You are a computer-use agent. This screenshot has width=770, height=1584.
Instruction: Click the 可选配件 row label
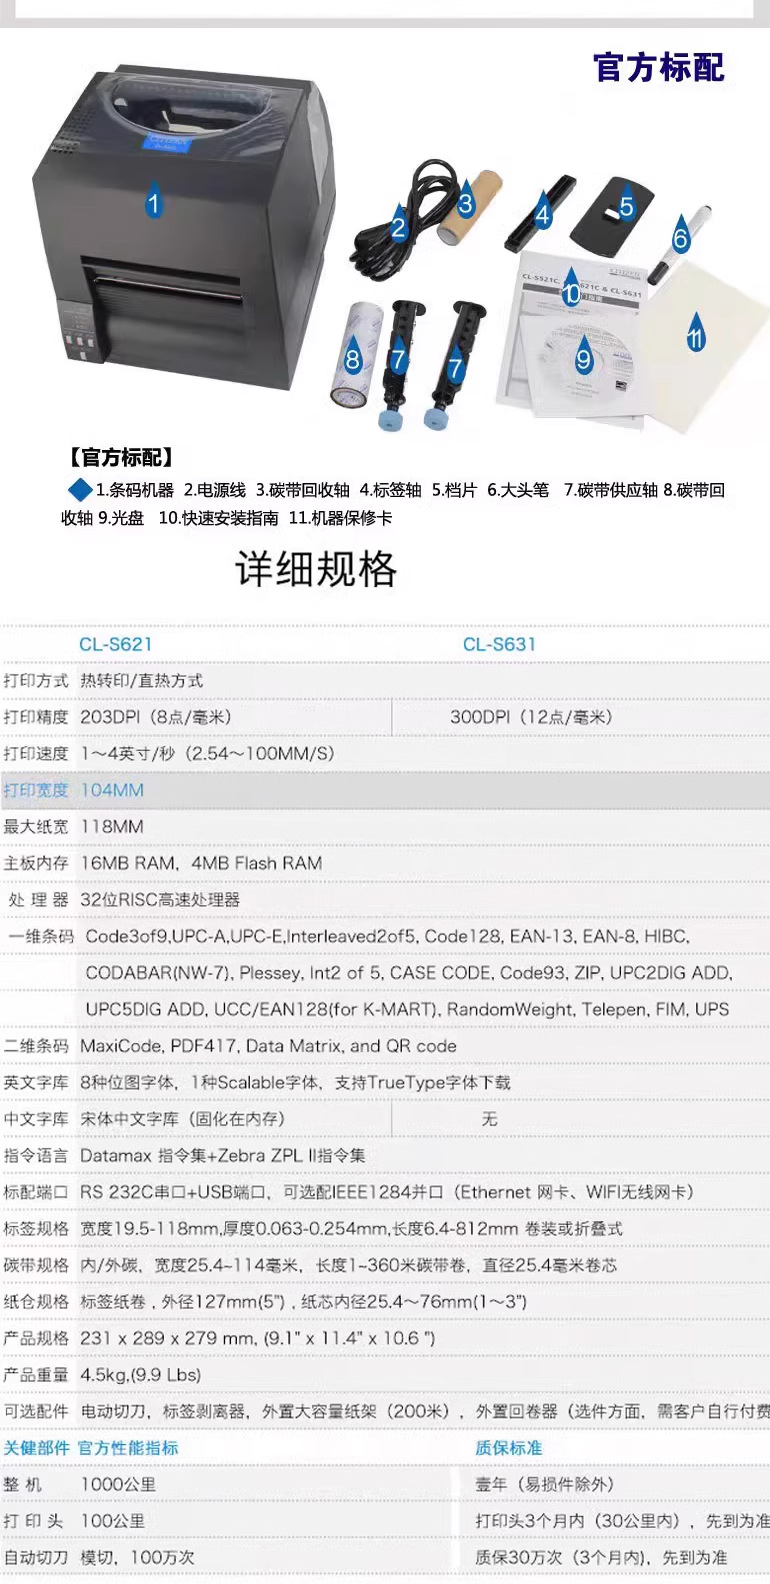pyautogui.click(x=36, y=1411)
